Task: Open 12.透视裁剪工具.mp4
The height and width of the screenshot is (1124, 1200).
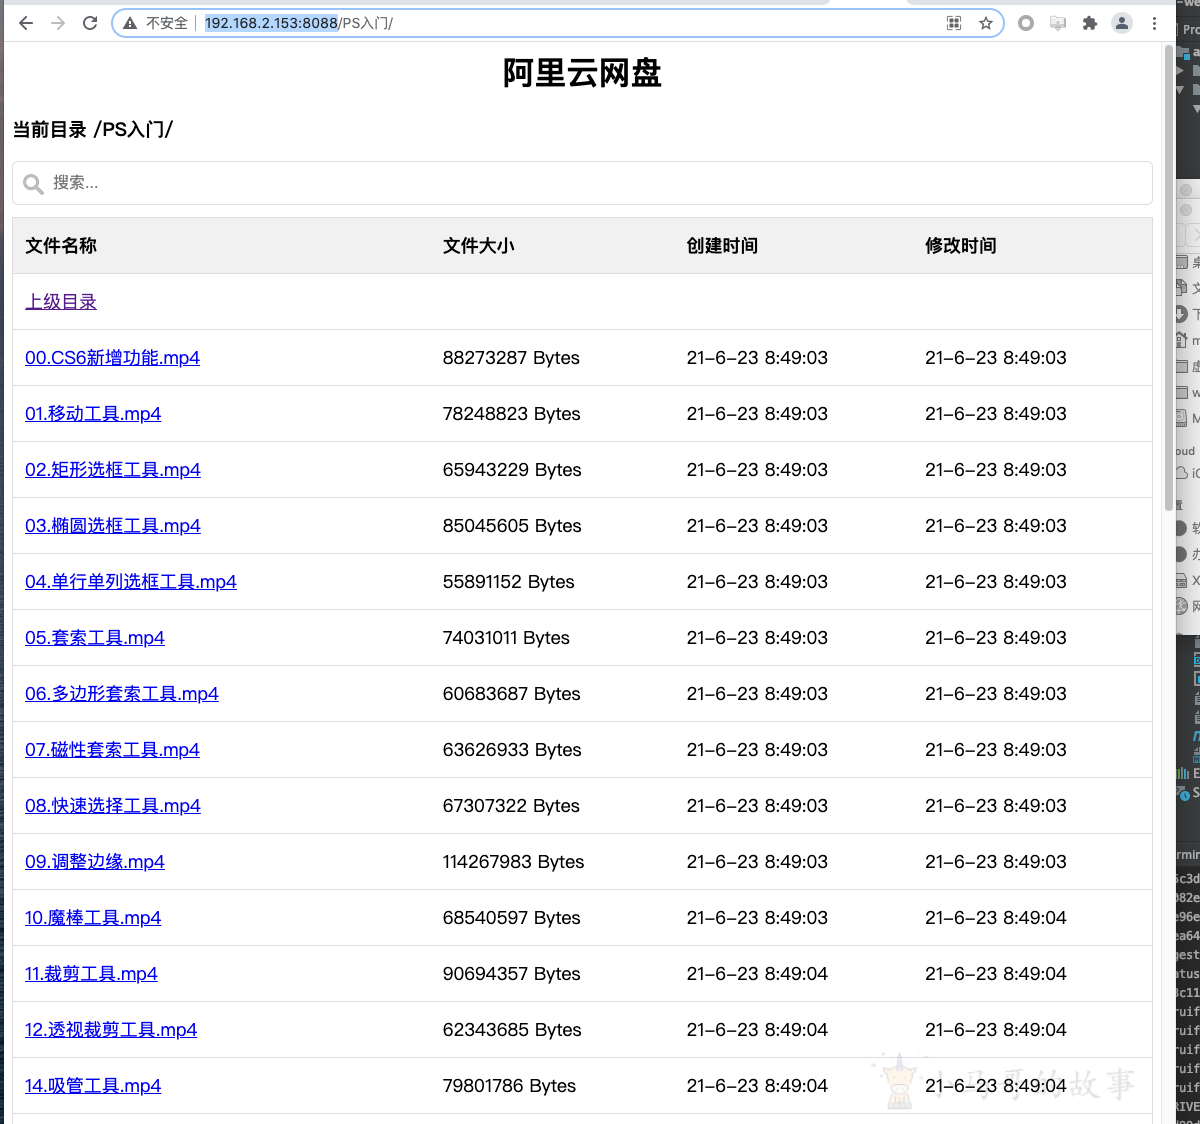Action: tap(111, 1030)
